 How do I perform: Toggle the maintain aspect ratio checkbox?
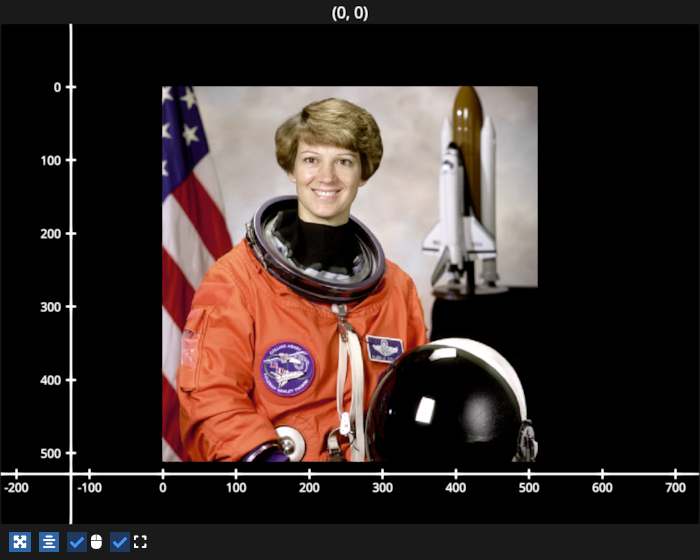tap(119, 542)
